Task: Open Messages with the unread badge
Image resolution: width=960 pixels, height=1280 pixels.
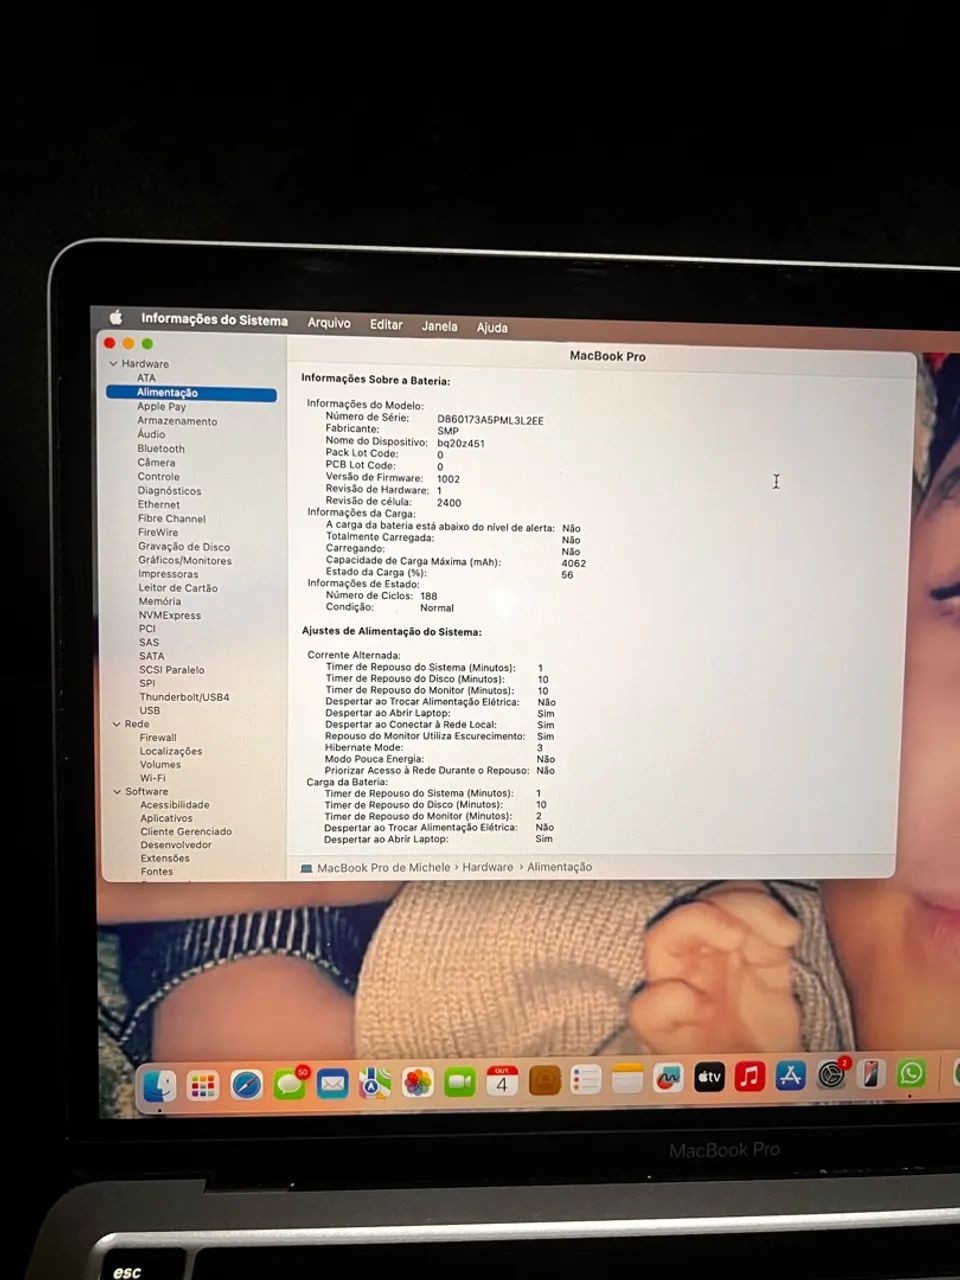Action: 289,1084
